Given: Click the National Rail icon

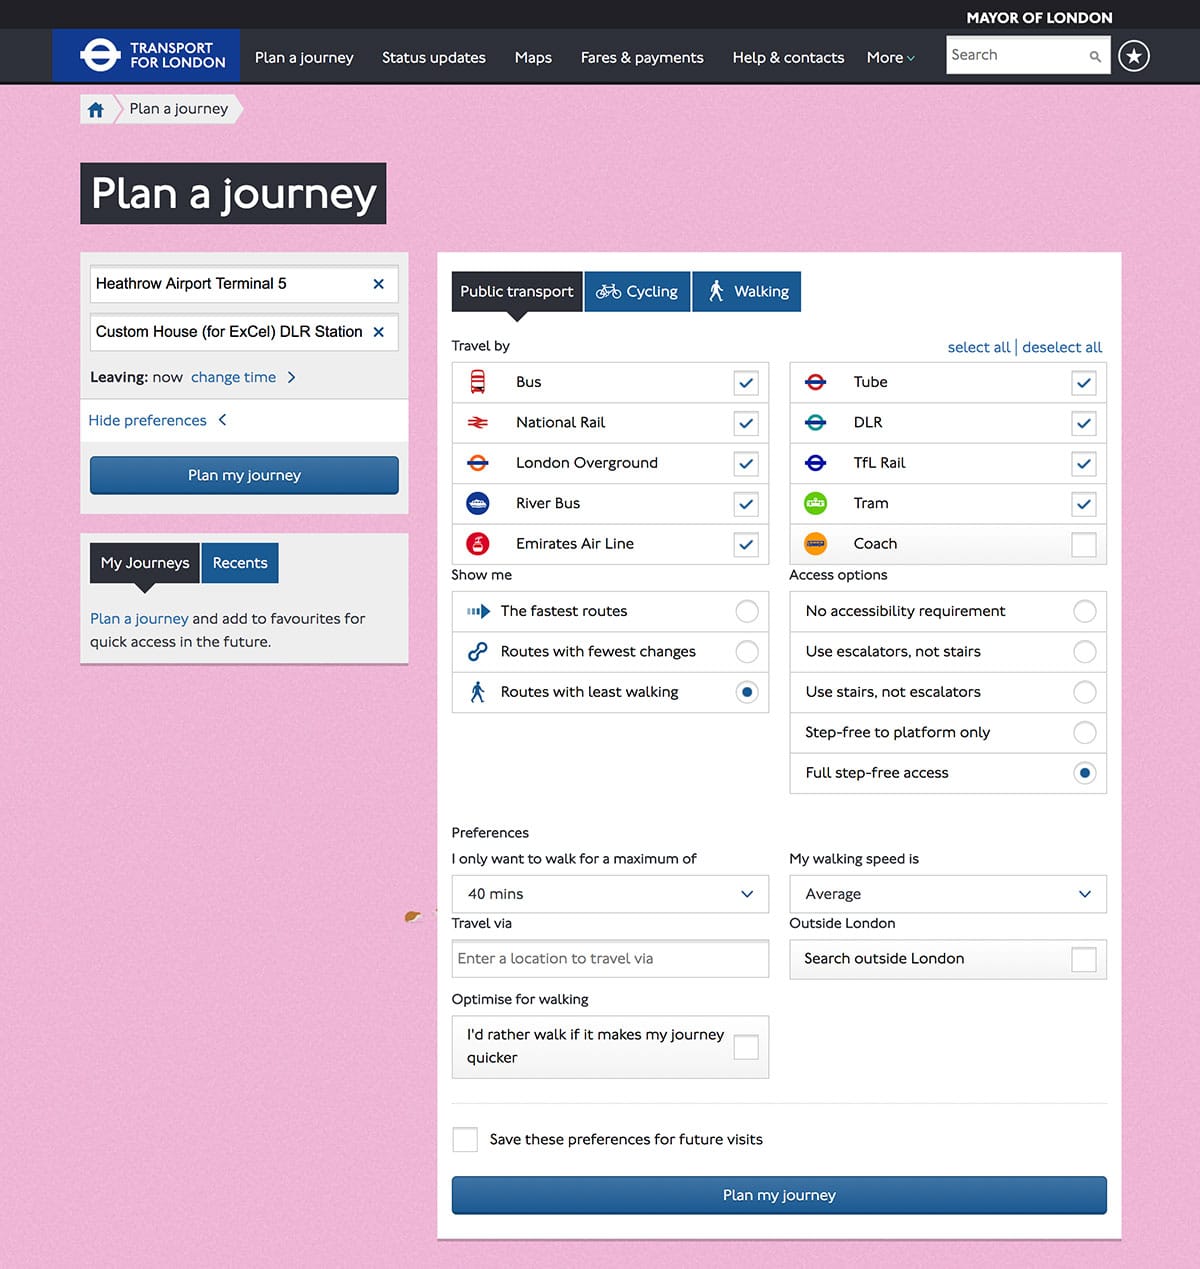Looking at the screenshot, I should pos(478,422).
